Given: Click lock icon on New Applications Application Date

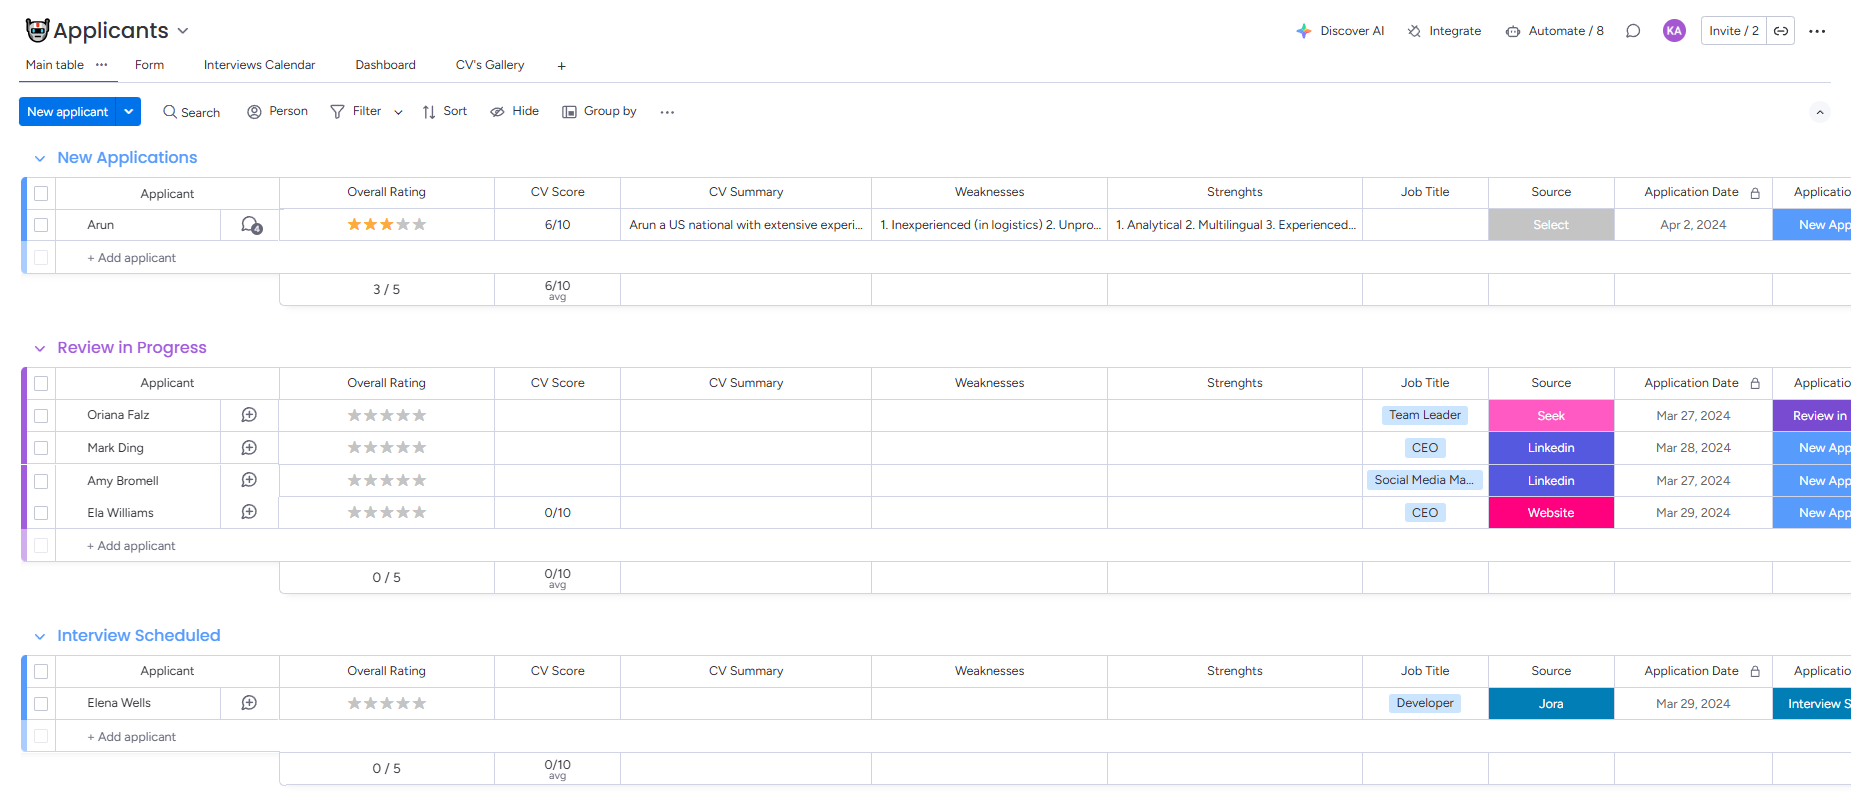Looking at the screenshot, I should (x=1755, y=193).
